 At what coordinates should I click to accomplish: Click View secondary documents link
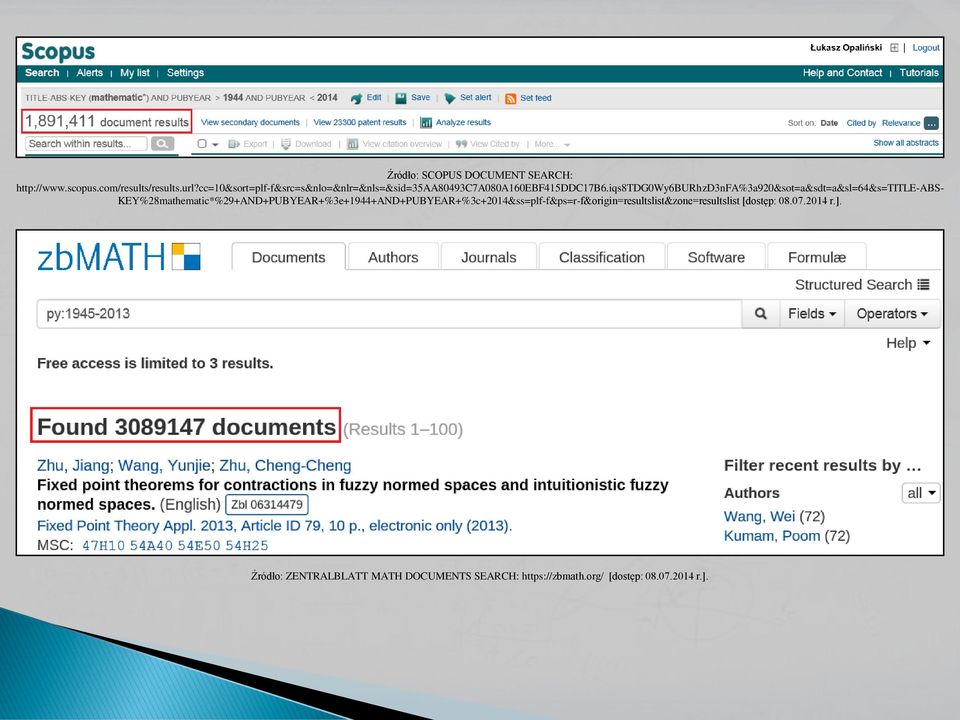[250, 122]
